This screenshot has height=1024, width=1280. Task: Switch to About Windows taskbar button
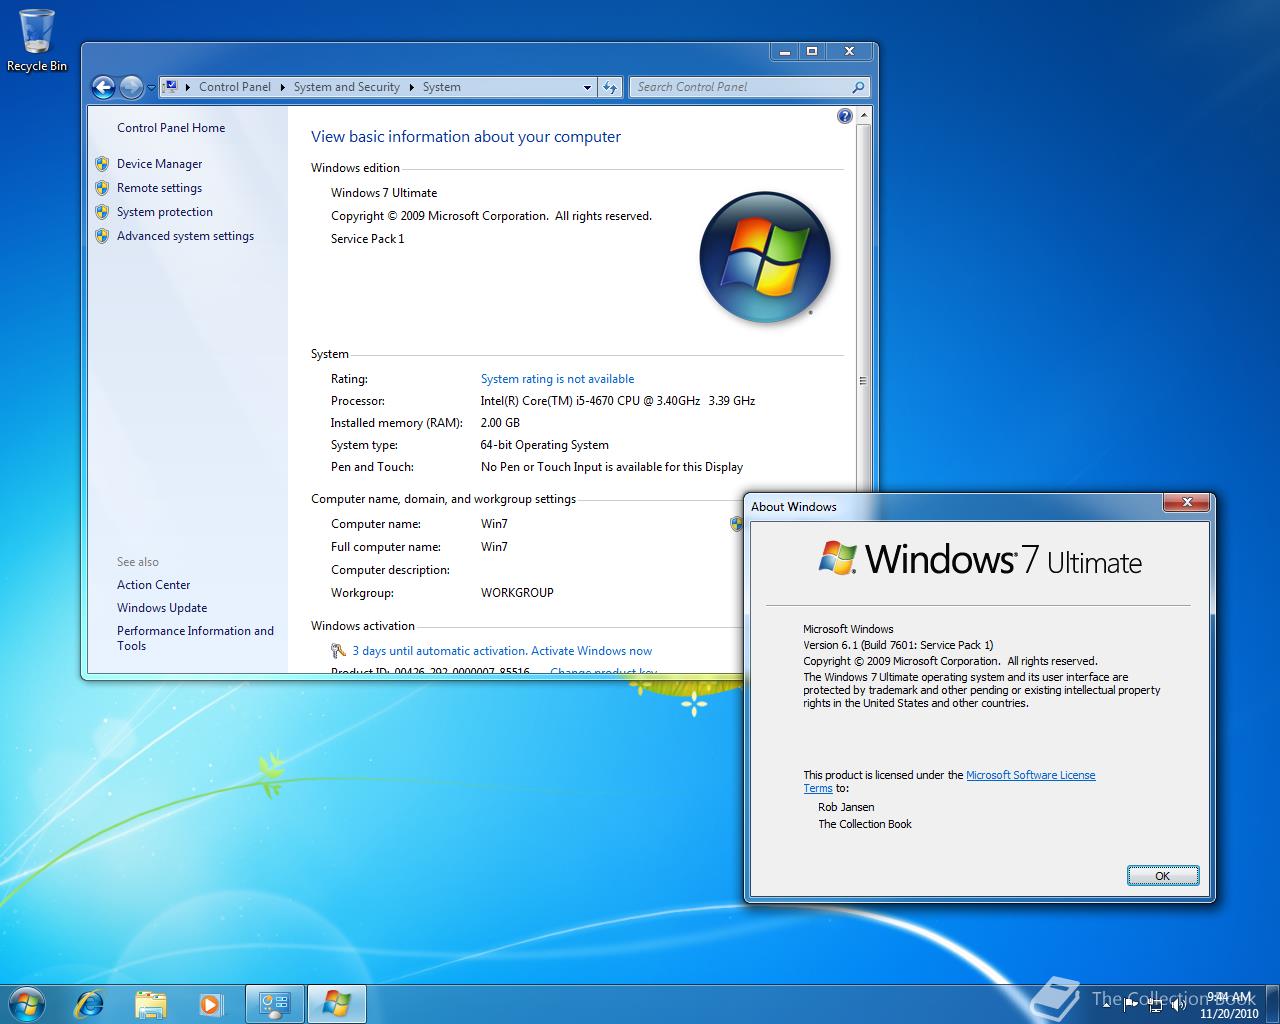[337, 1004]
